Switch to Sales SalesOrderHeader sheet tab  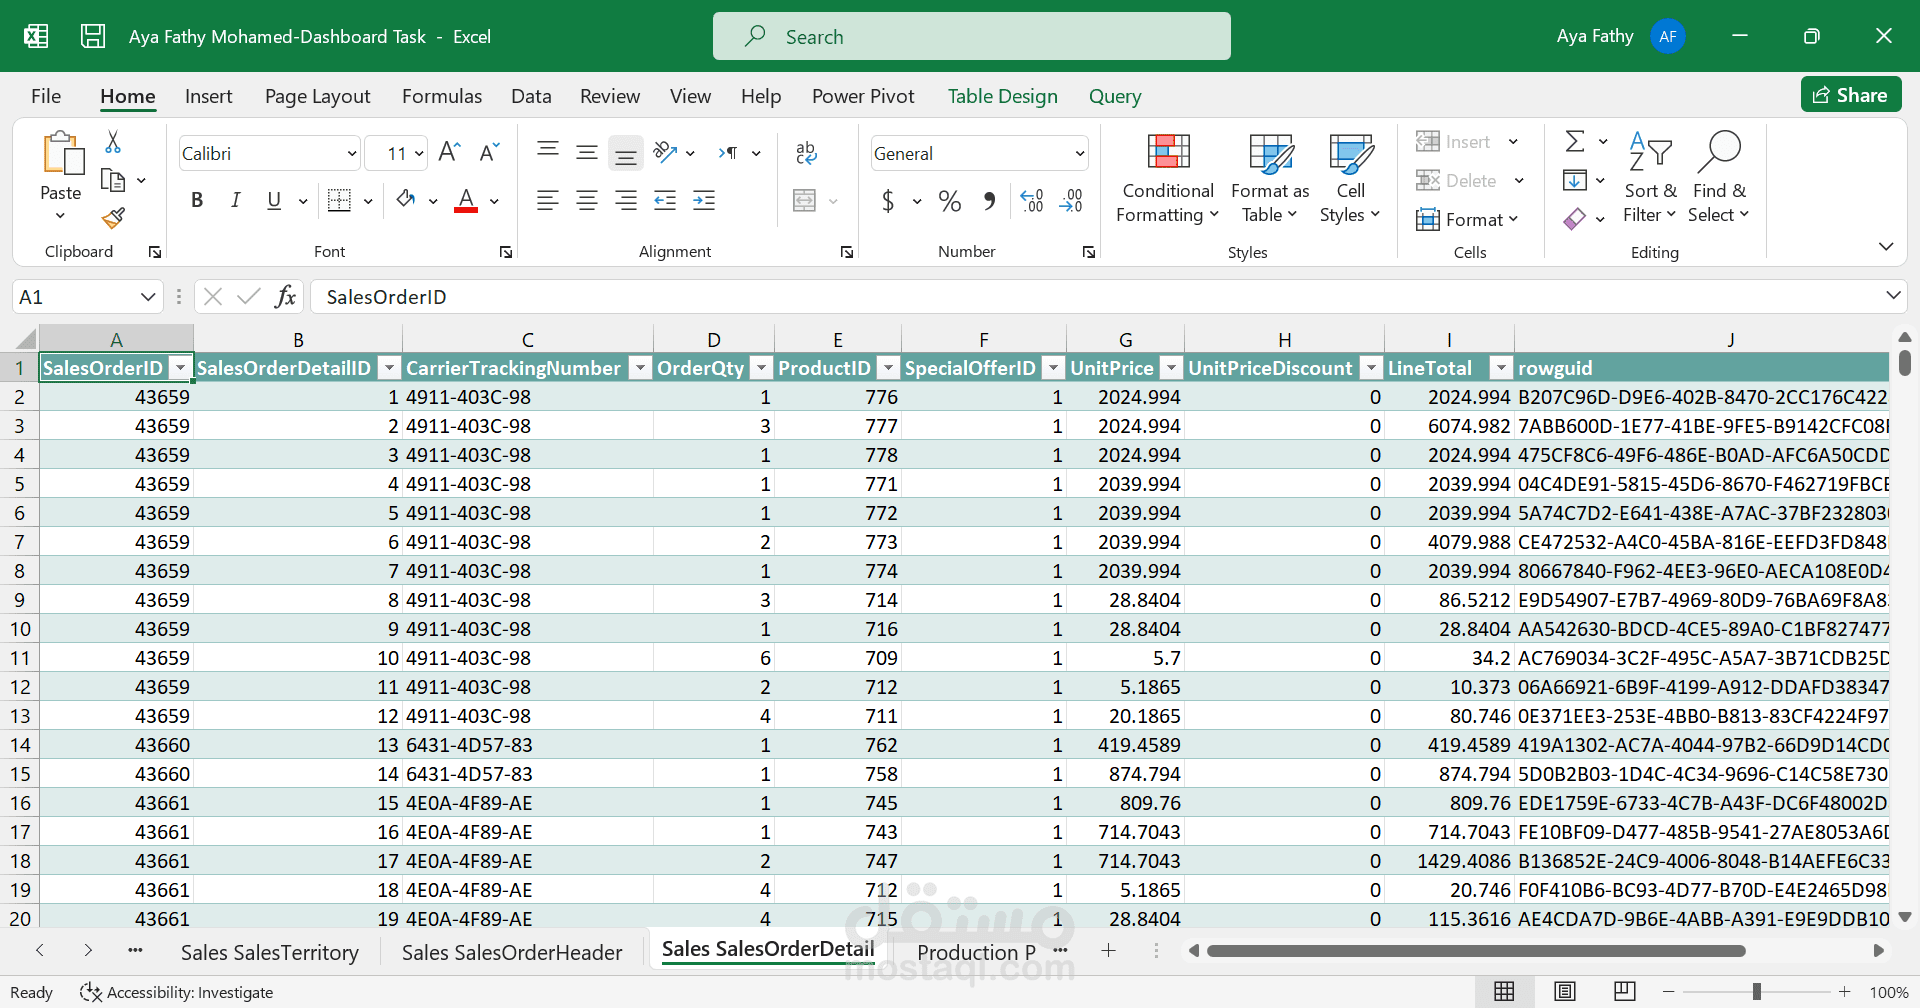pyautogui.click(x=511, y=952)
